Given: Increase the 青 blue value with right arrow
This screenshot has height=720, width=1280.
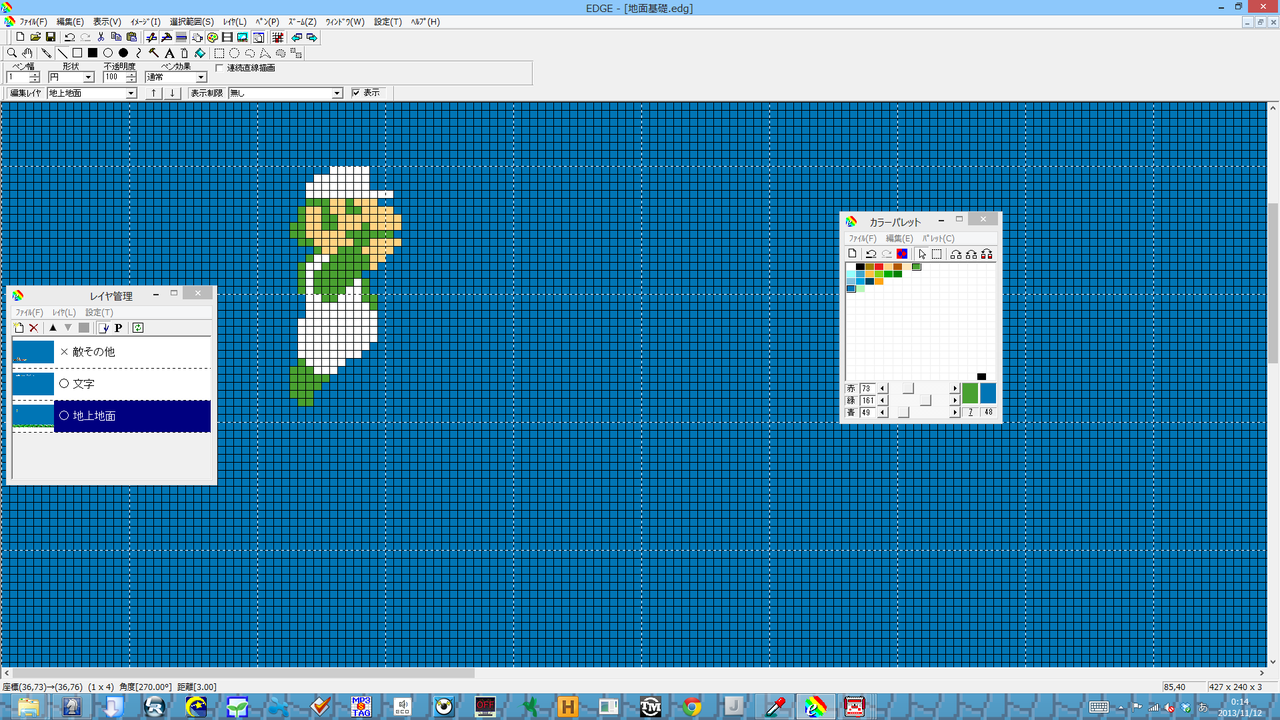Looking at the screenshot, I should tap(954, 412).
